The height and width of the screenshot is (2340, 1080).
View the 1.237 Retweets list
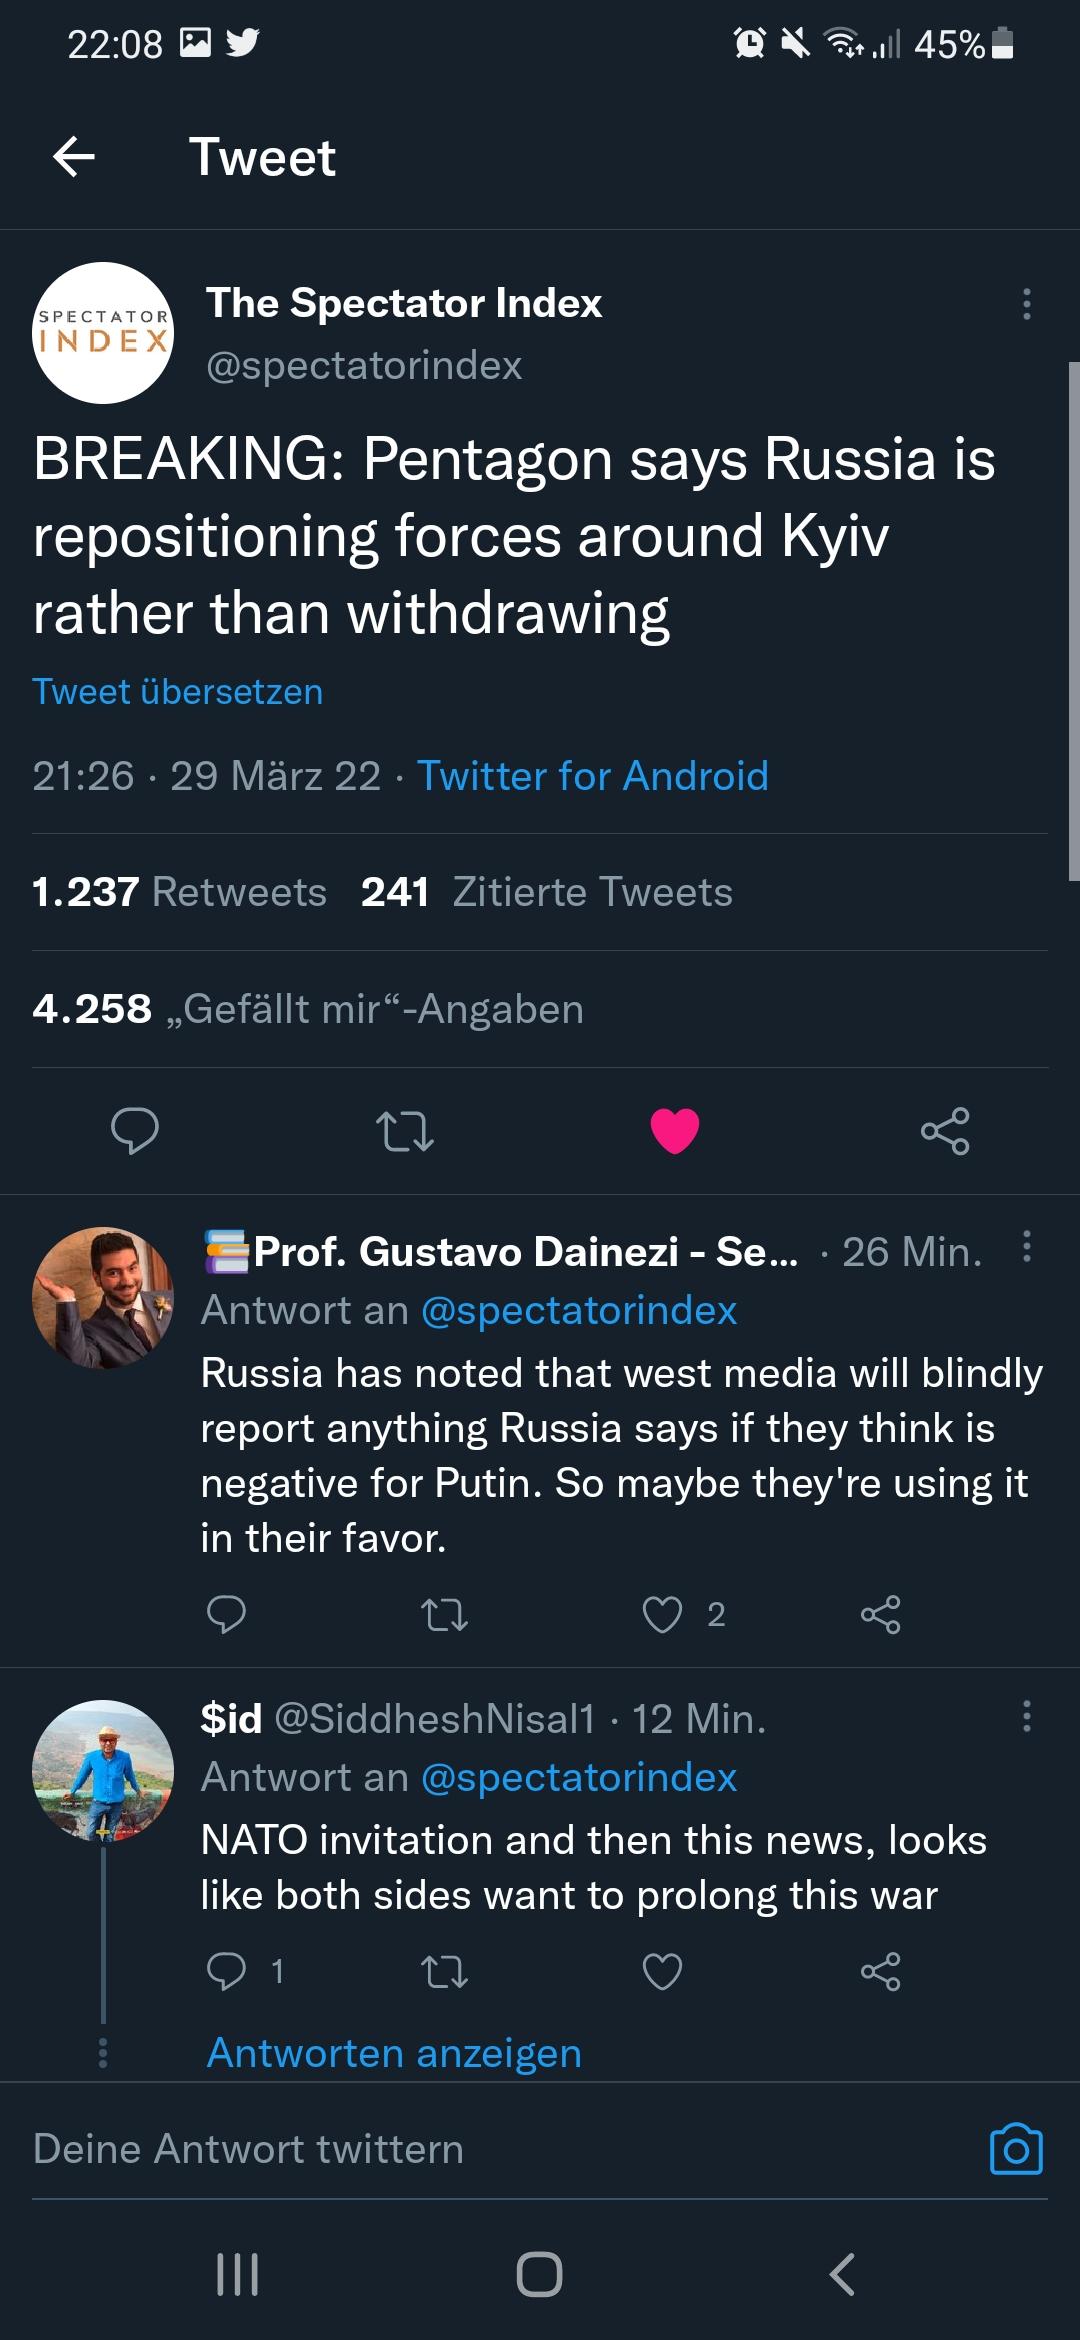pyautogui.click(x=180, y=892)
